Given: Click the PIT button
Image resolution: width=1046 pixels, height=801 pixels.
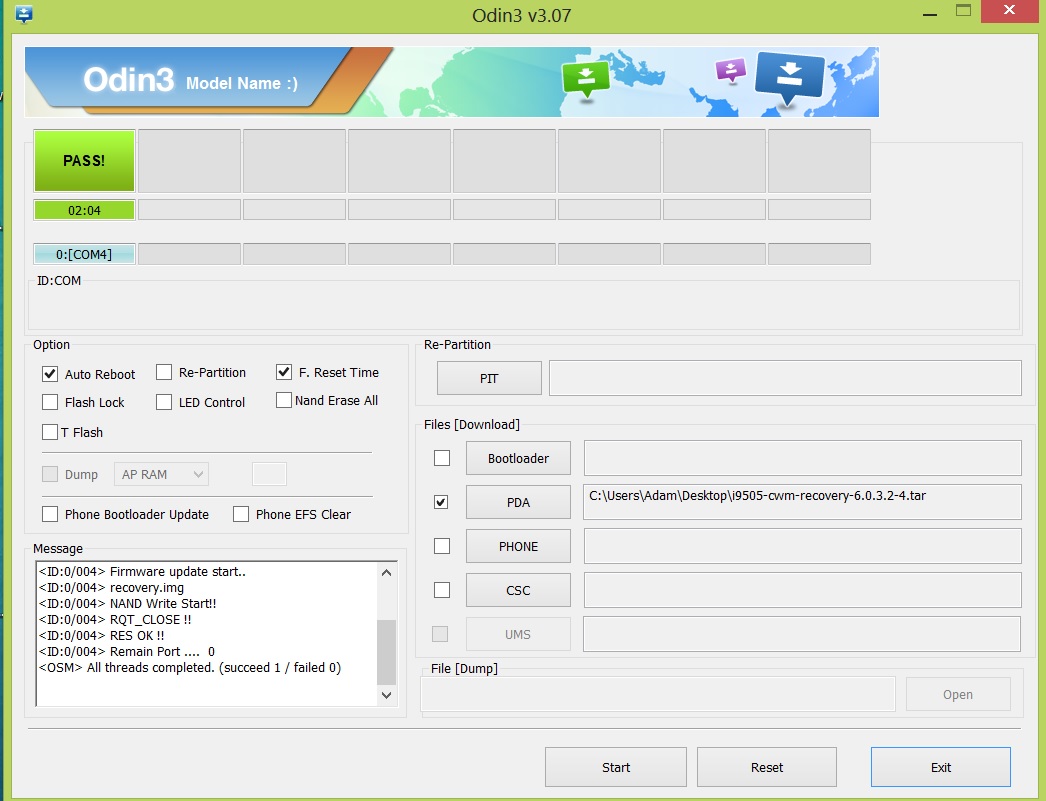Looking at the screenshot, I should coord(489,378).
